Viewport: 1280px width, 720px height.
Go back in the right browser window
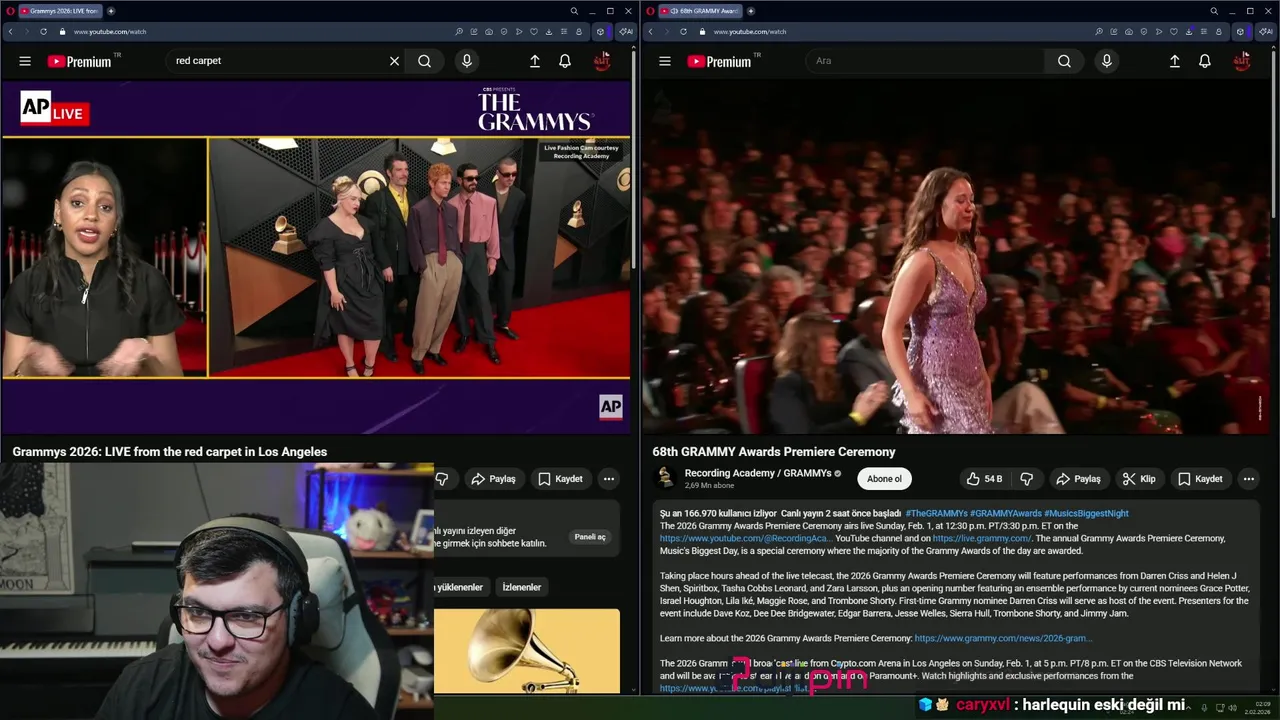pos(650,31)
